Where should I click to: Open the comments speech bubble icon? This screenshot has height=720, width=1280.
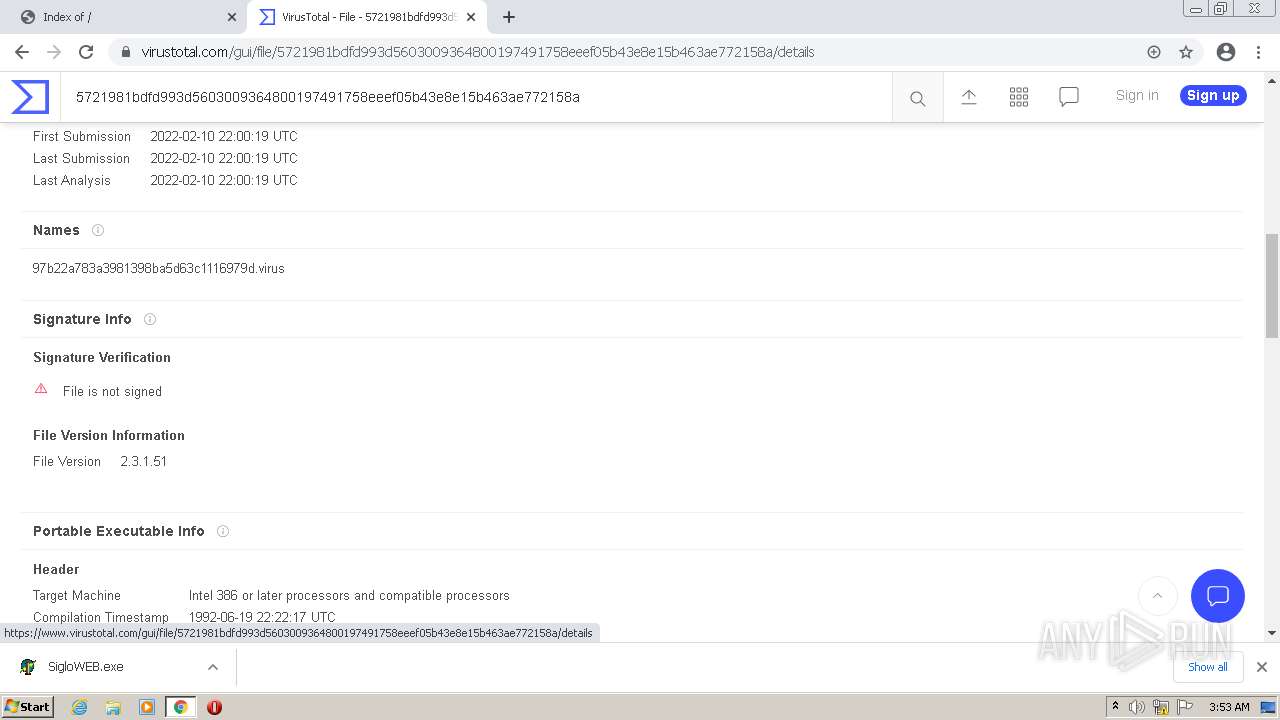[x=1069, y=97]
